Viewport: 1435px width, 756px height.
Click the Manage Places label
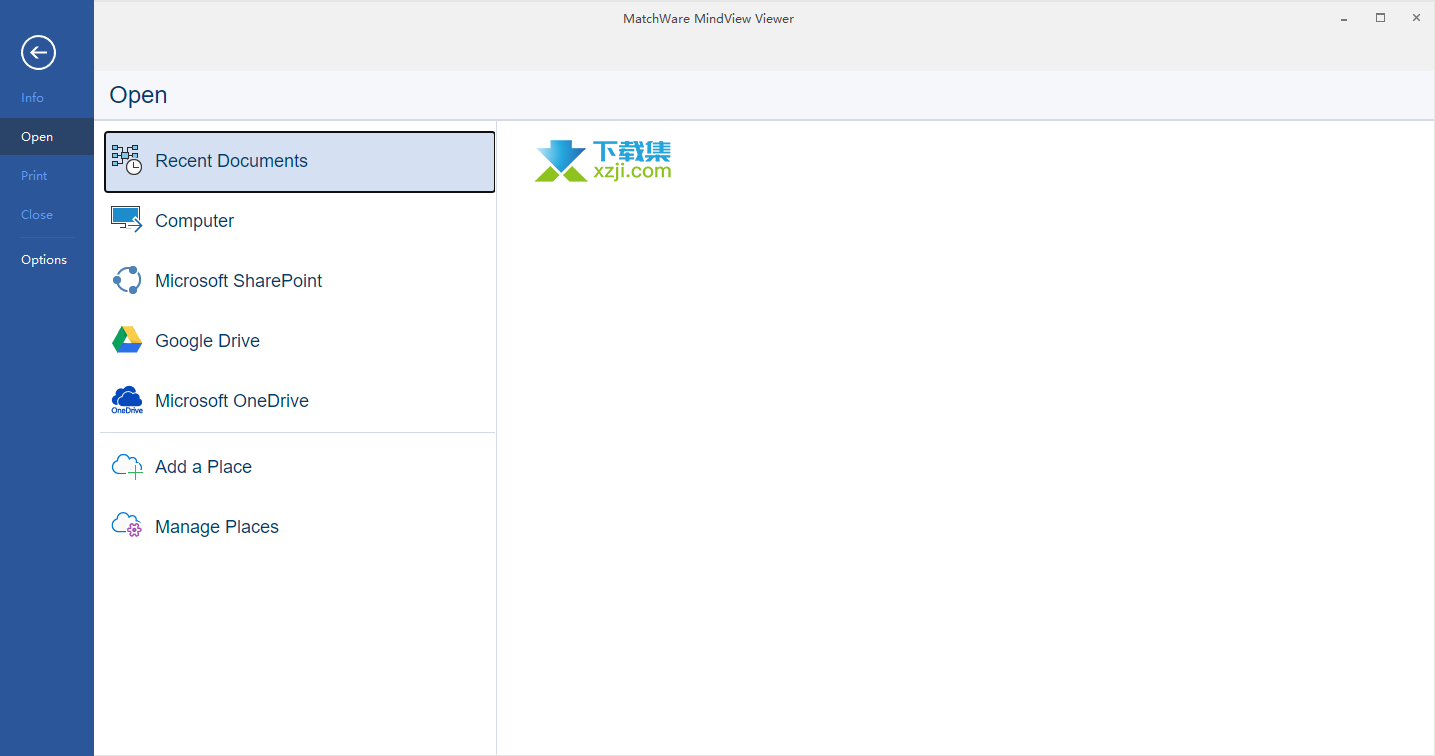[217, 527]
